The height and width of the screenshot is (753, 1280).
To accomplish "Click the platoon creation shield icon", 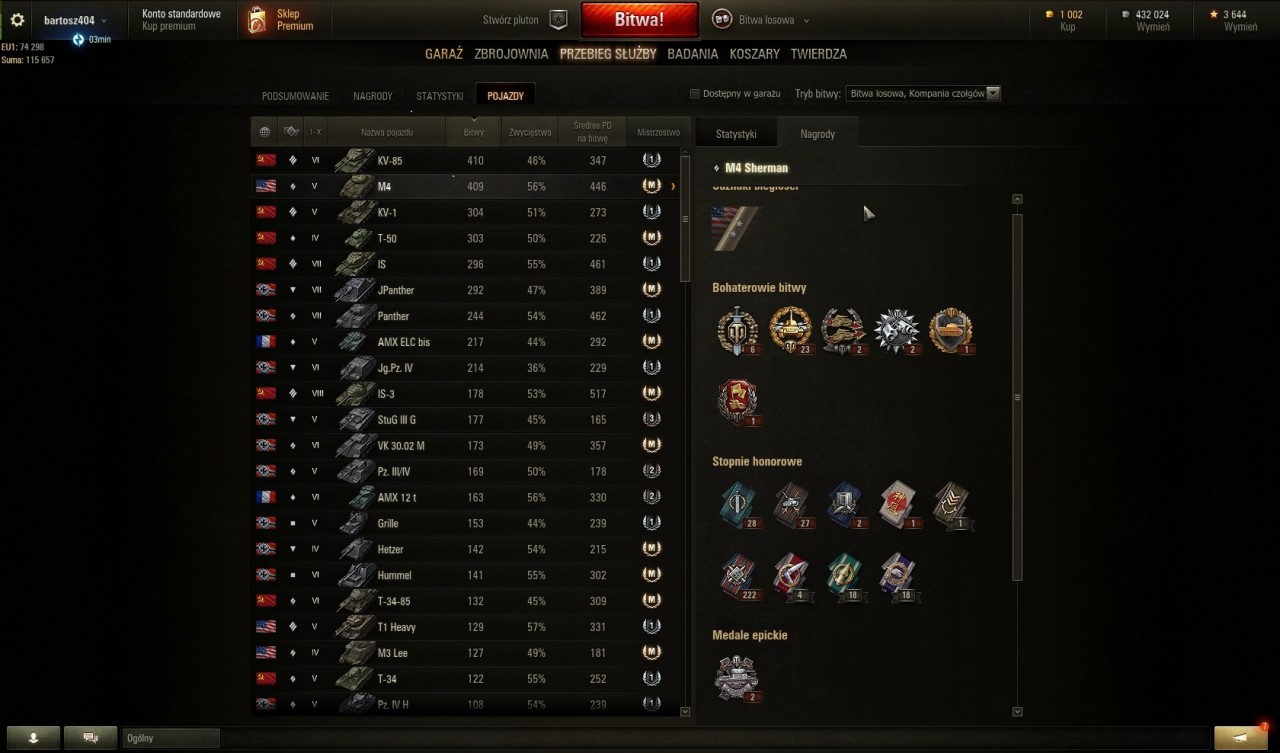I will 559,20.
